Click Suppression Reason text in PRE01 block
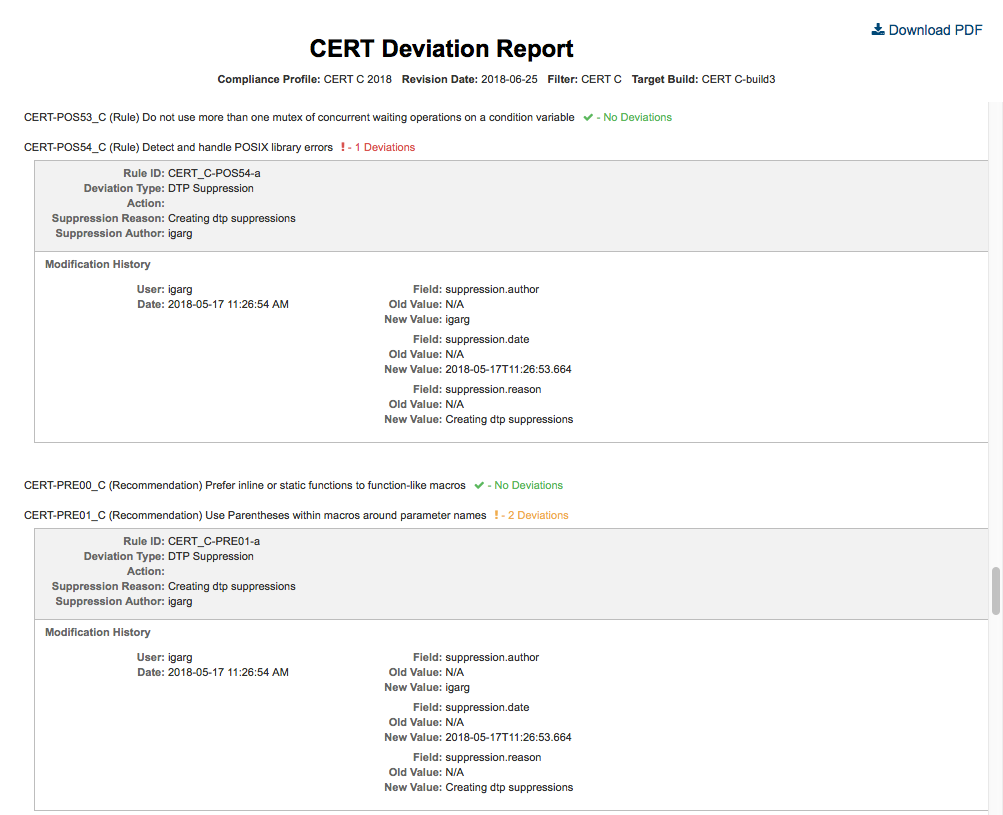This screenshot has width=1003, height=815. pyautogui.click(x=232, y=587)
